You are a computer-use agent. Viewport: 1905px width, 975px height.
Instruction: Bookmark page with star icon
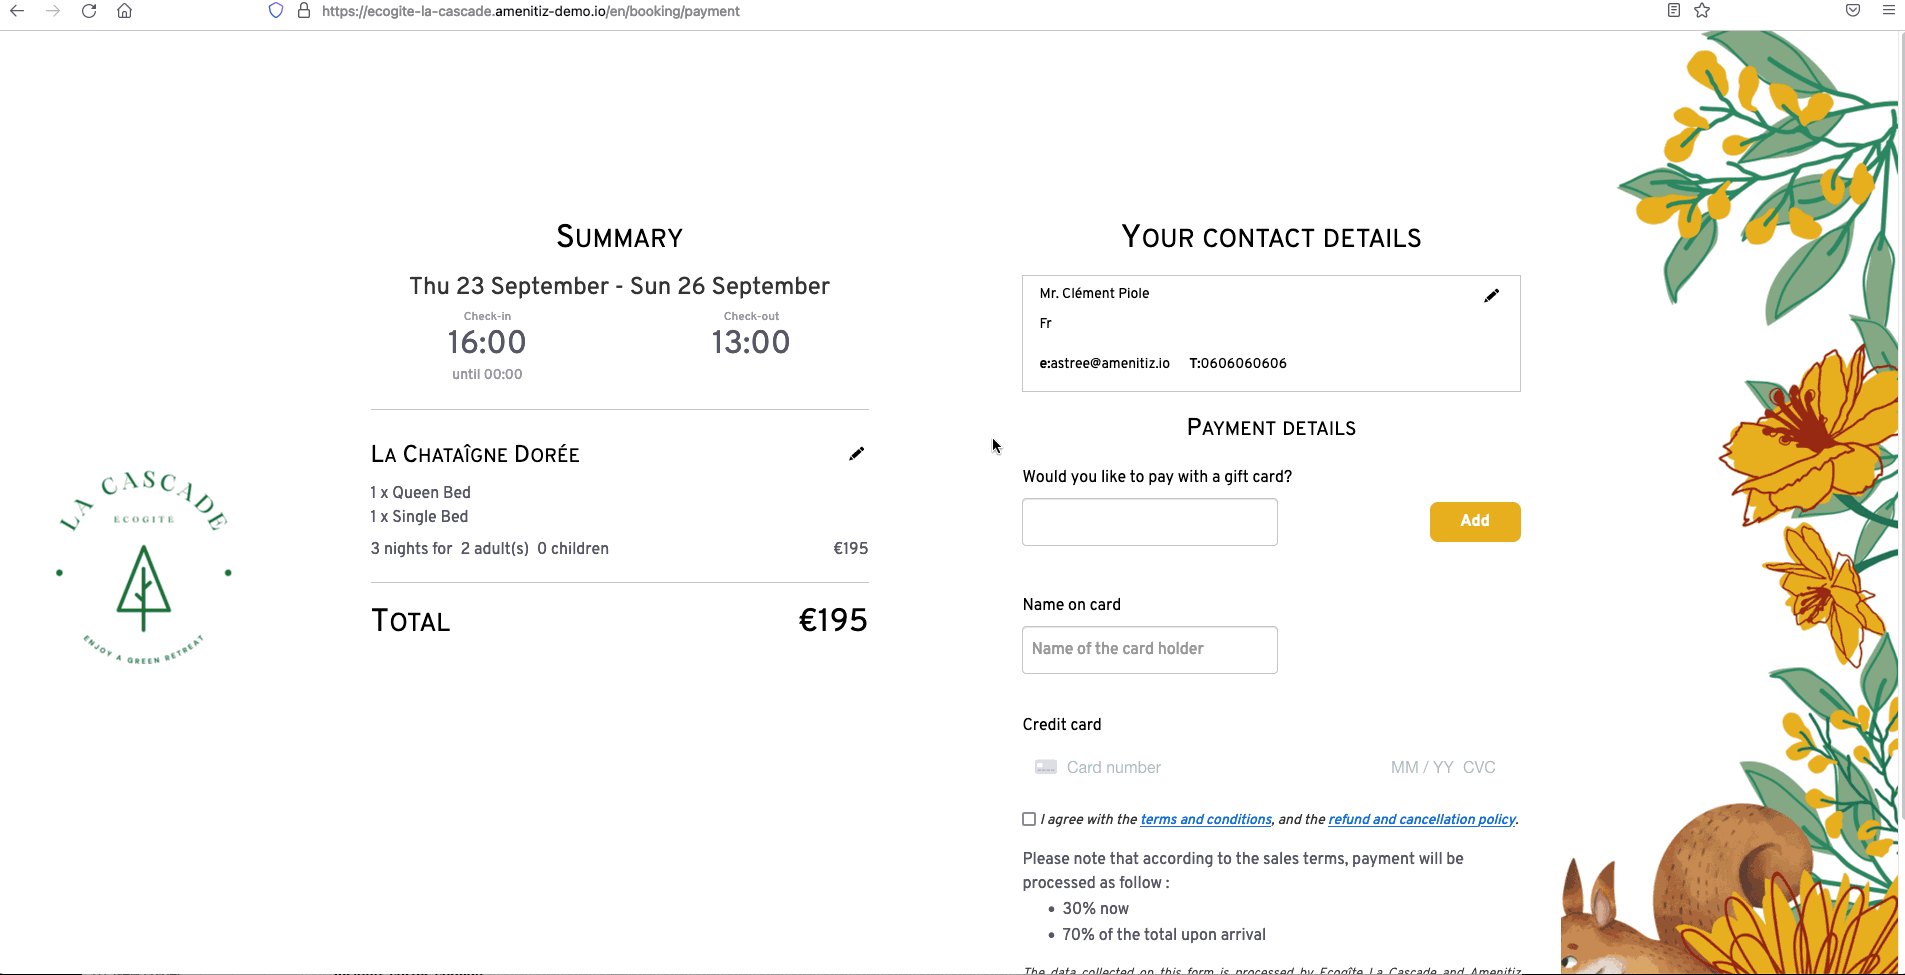pos(1702,11)
